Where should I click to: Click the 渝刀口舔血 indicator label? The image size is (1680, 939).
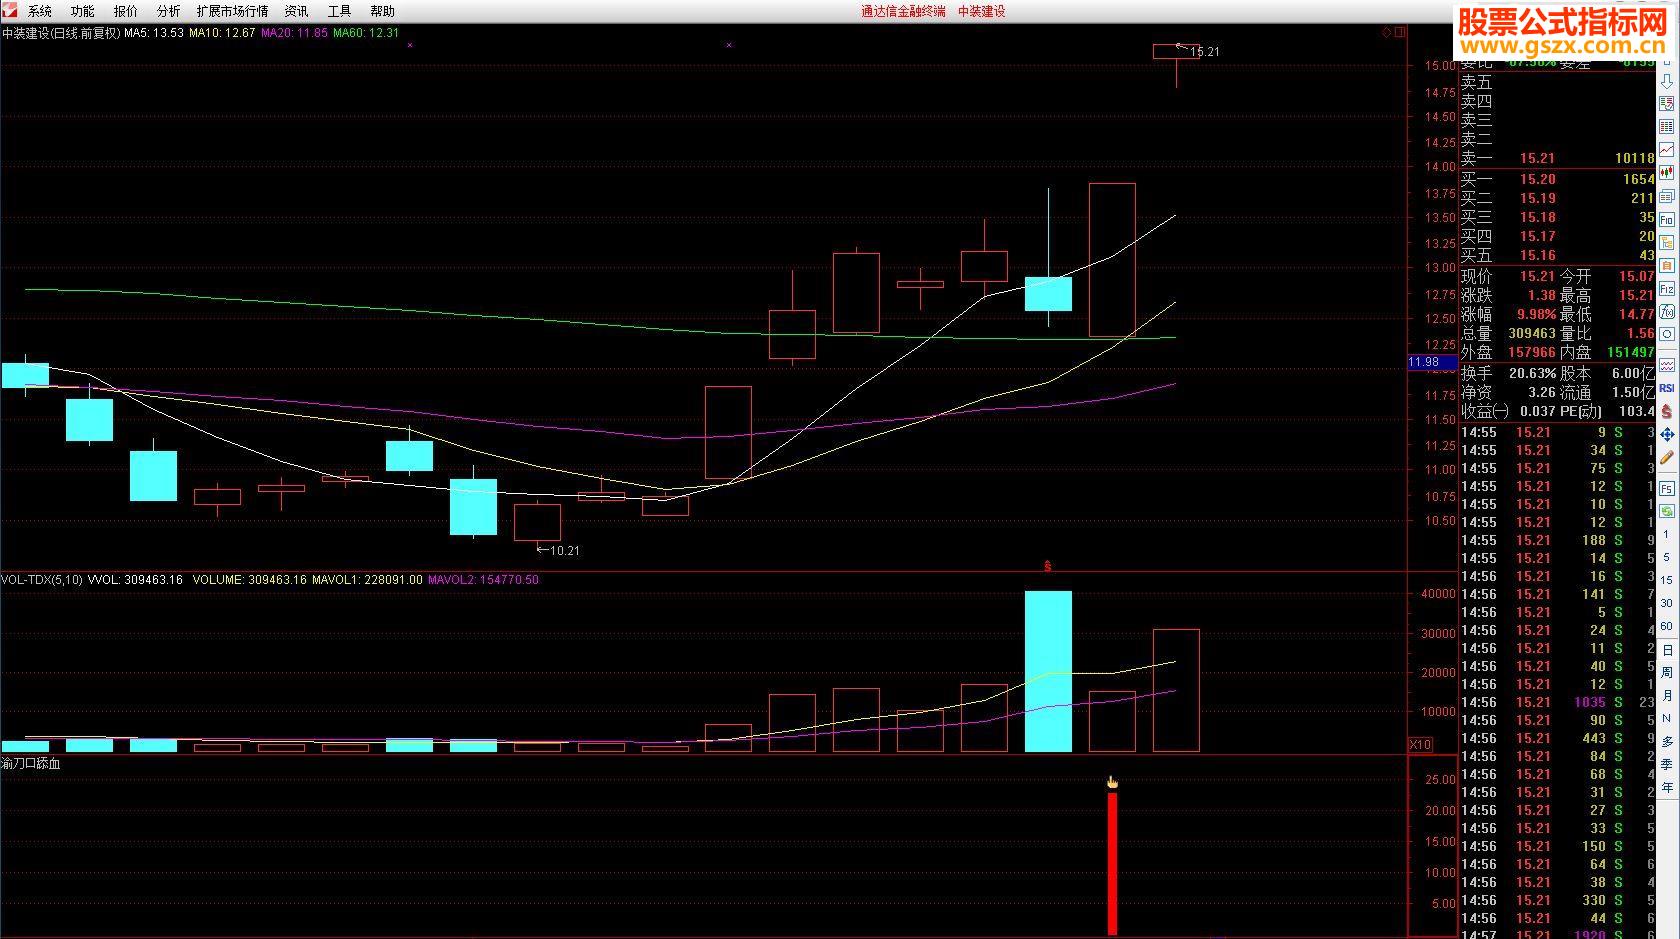(x=31, y=763)
